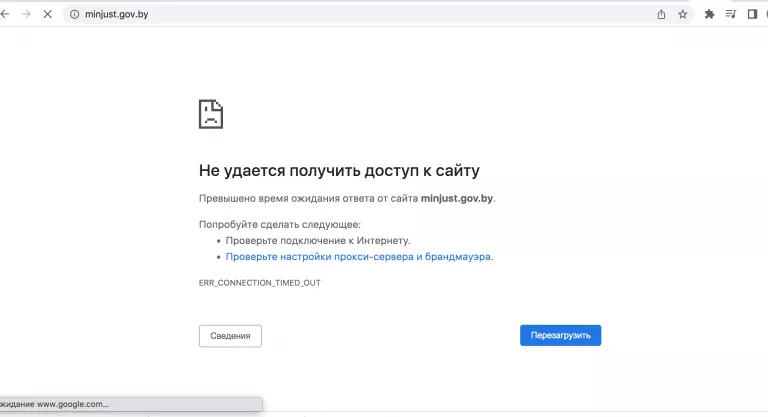Go back with the back arrow
Screen dimensions: 768x417
(5, 14)
